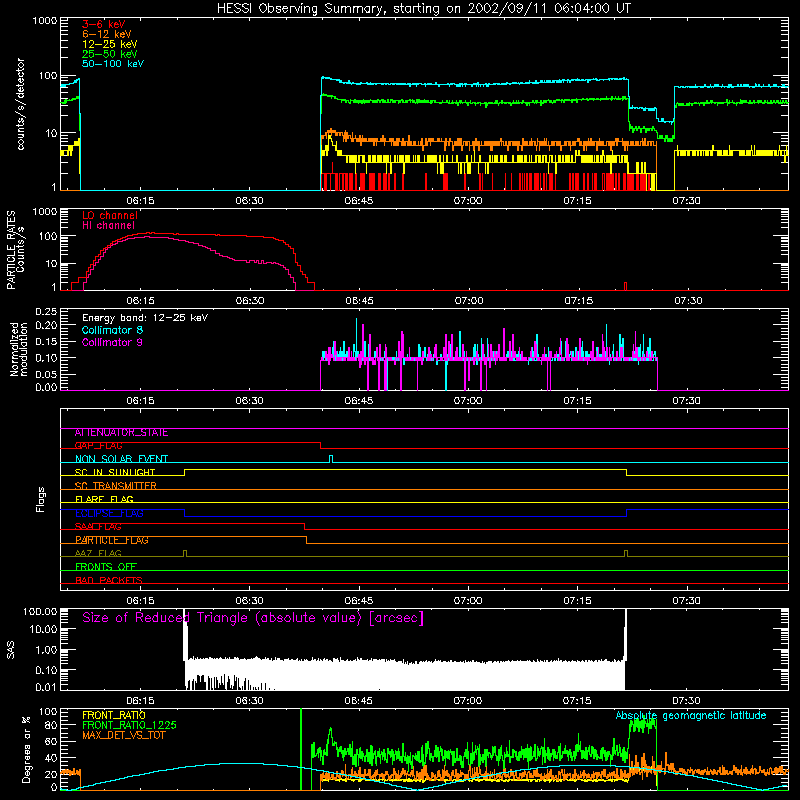The width and height of the screenshot is (800, 800).
Task: Select the HI channel legend label
Action: (x=108, y=226)
